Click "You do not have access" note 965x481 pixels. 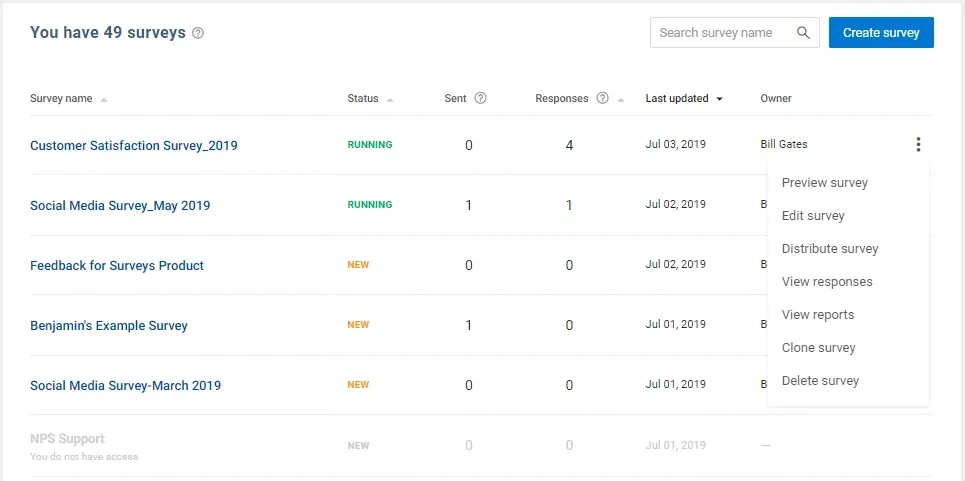[x=84, y=457]
